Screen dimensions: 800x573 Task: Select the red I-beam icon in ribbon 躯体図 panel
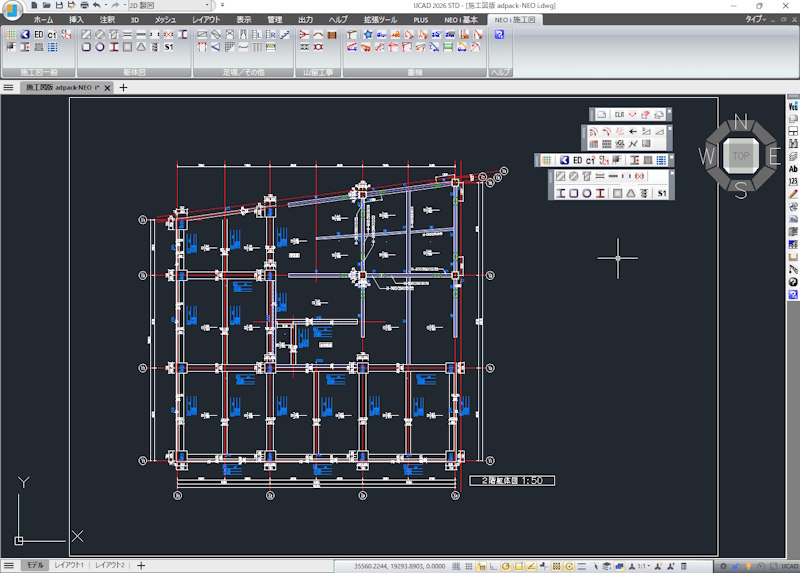114,47
